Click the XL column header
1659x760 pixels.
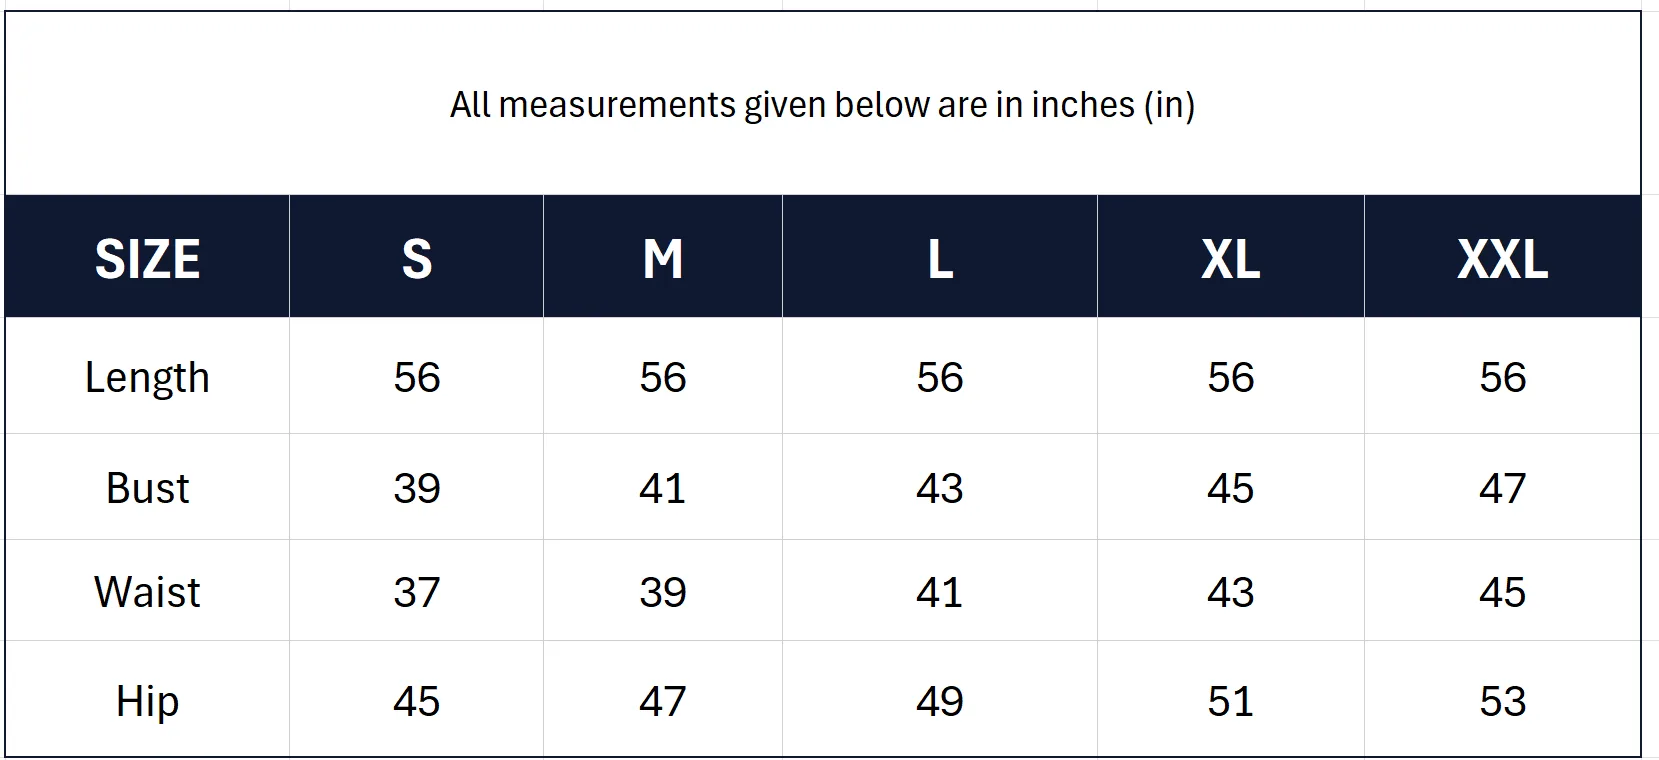pyautogui.click(x=1230, y=259)
